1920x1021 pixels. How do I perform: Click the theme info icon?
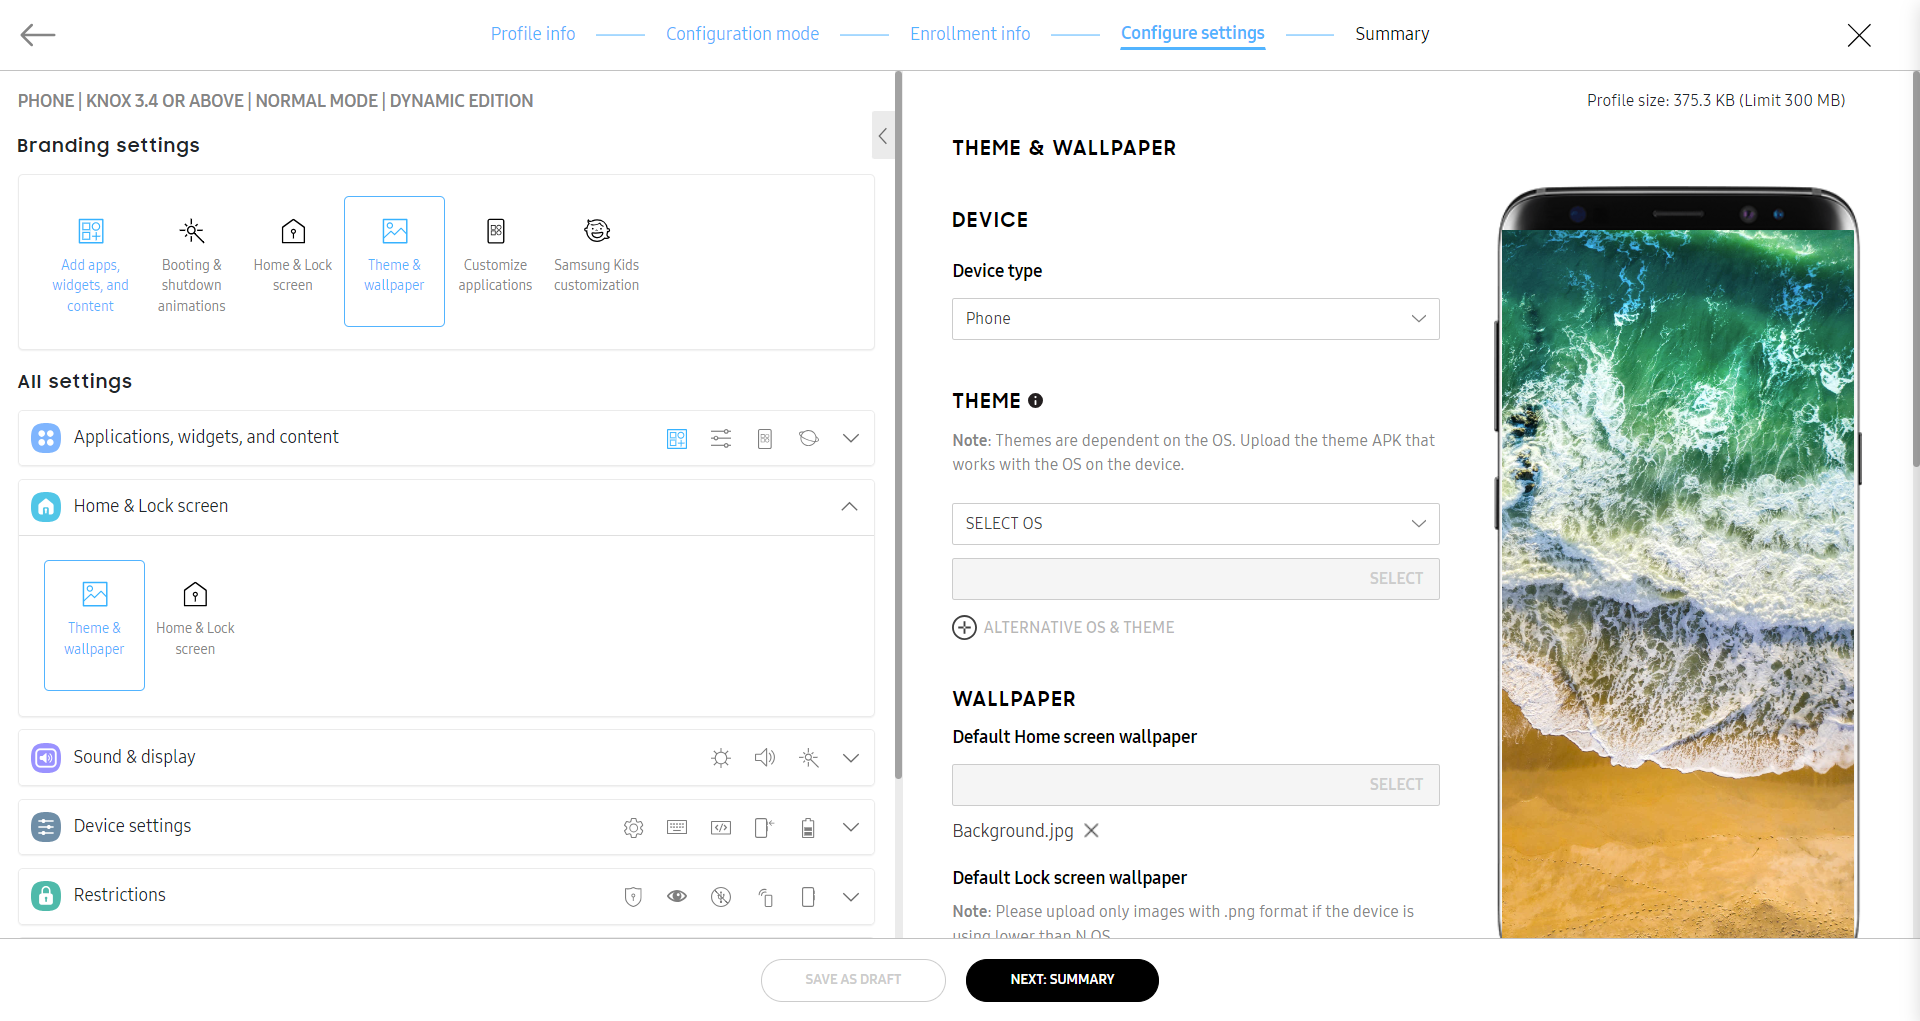pos(1036,401)
